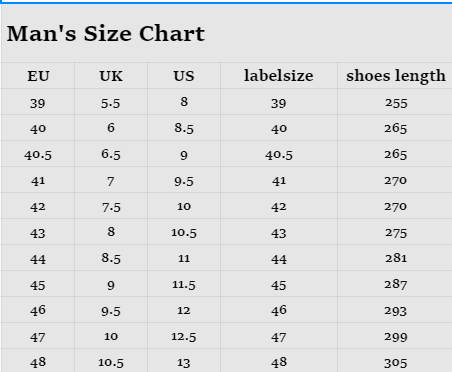Image resolution: width=452 pixels, height=372 pixels.
Task: Click US size 12.5 cell
Action: coord(184,336)
